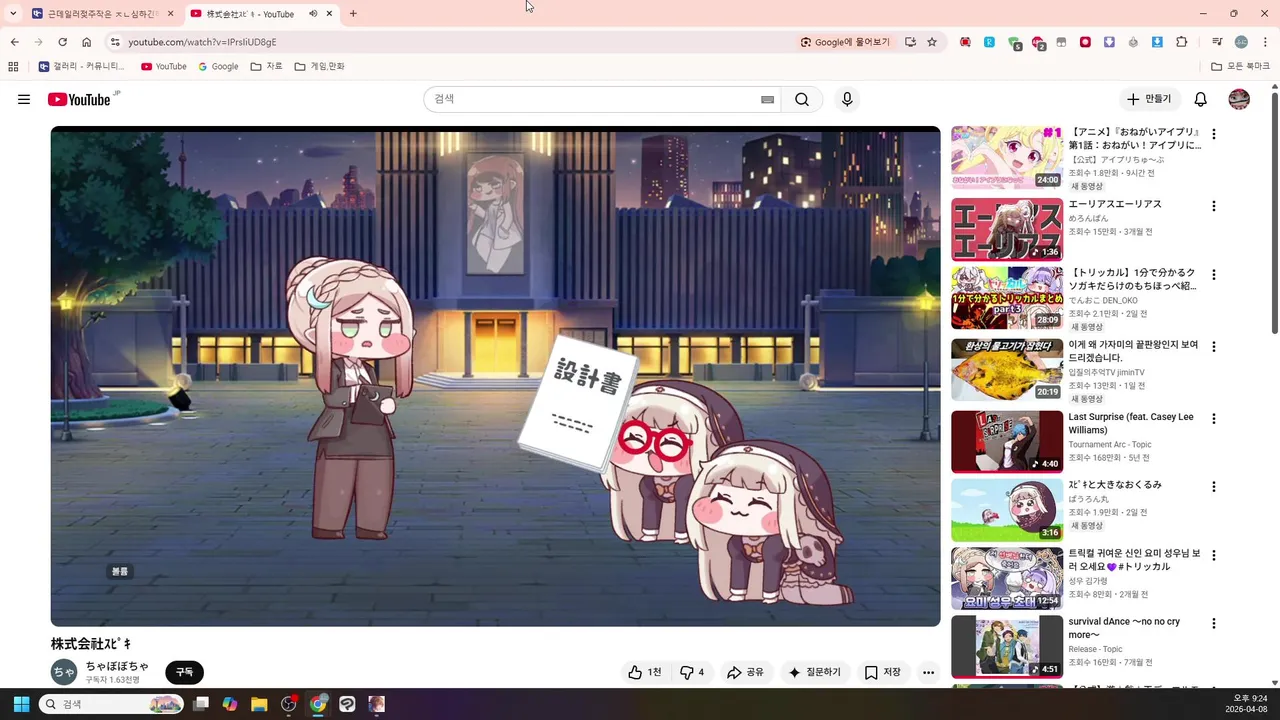Click the YouTube search magnifier button

point(802,99)
